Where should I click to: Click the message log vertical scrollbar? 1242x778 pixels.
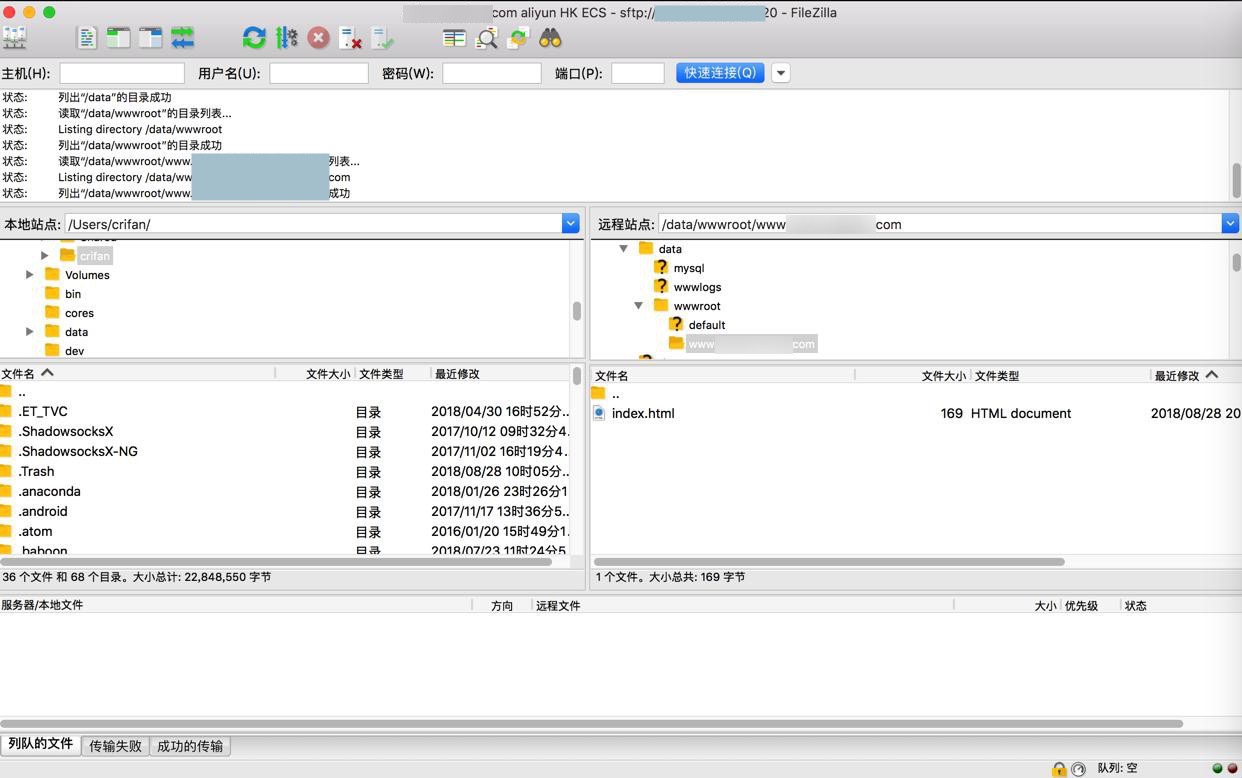tap(1236, 181)
